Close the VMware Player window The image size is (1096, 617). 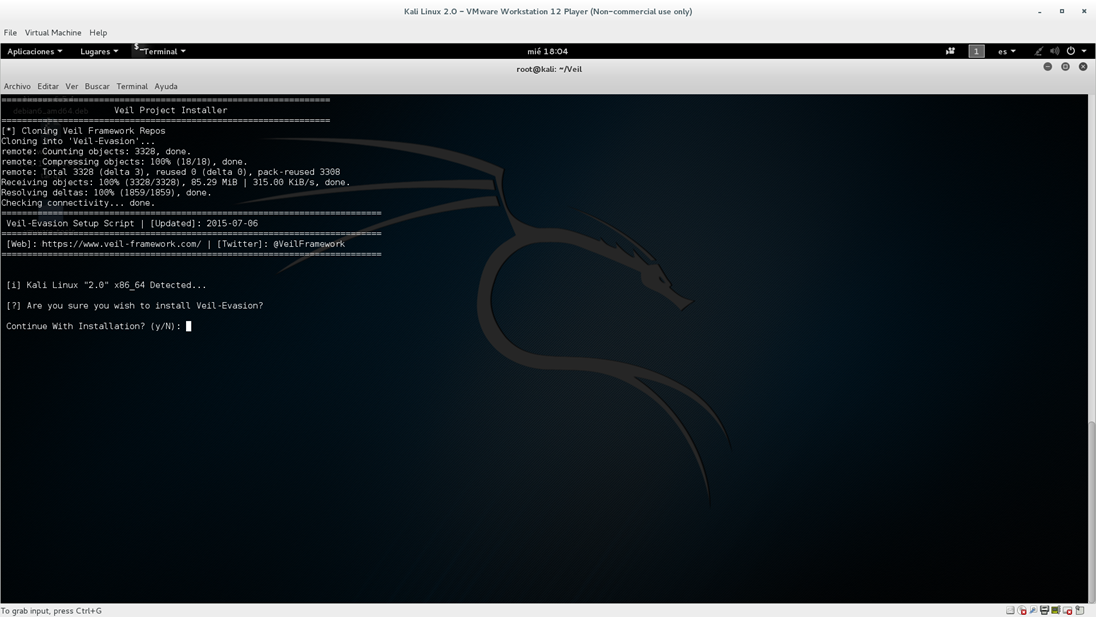point(1083,11)
